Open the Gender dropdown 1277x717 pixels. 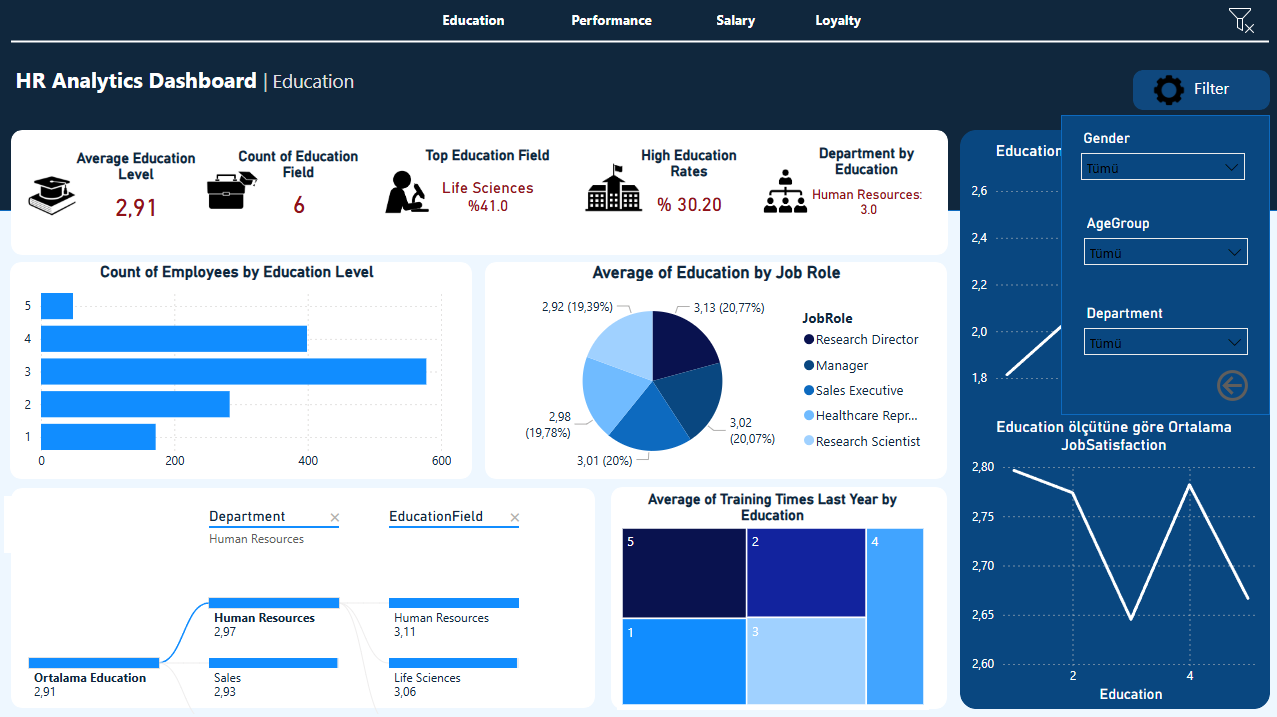coord(1162,168)
